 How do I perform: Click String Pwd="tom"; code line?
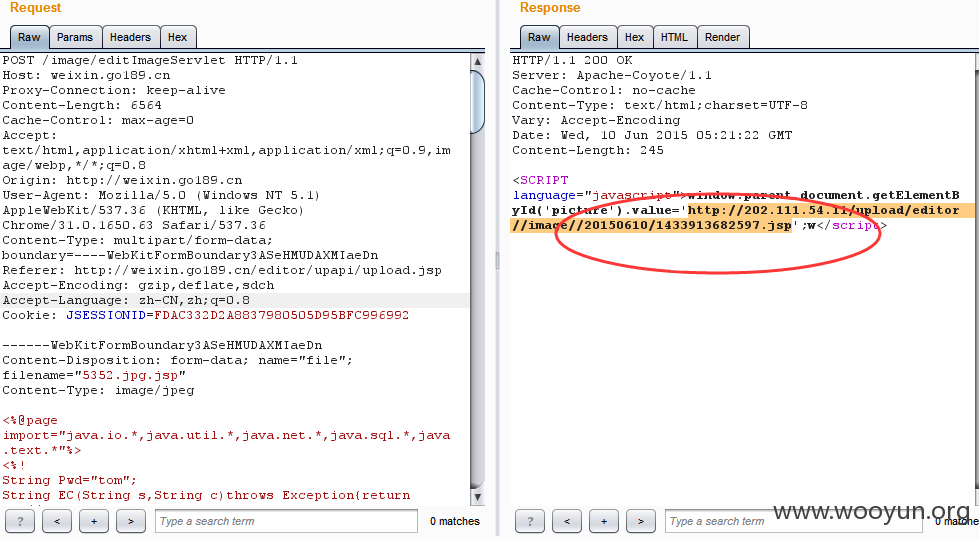pos(69,480)
